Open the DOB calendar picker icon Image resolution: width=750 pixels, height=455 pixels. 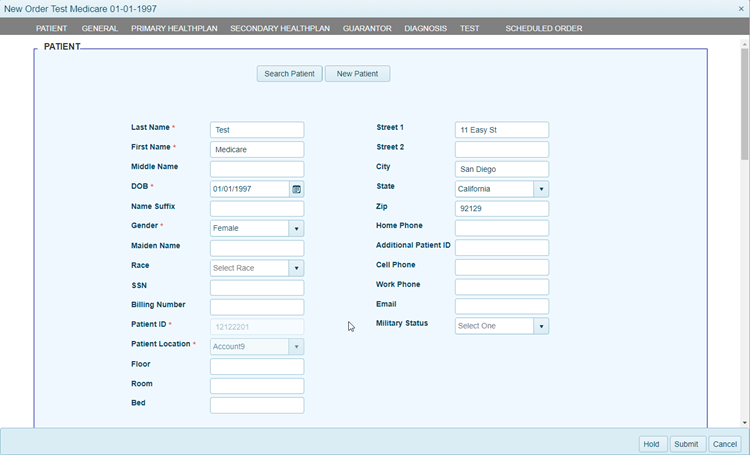click(296, 189)
